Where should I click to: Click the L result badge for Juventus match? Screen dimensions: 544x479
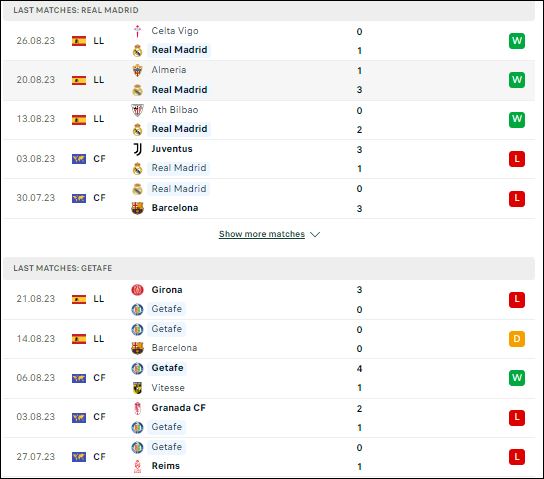pyautogui.click(x=517, y=159)
